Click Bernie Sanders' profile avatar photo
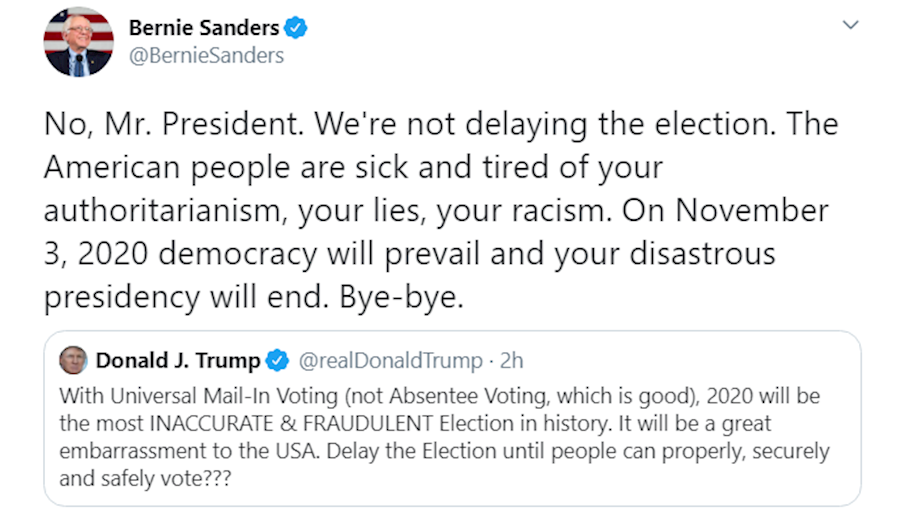The width and height of the screenshot is (900, 520). point(78,41)
